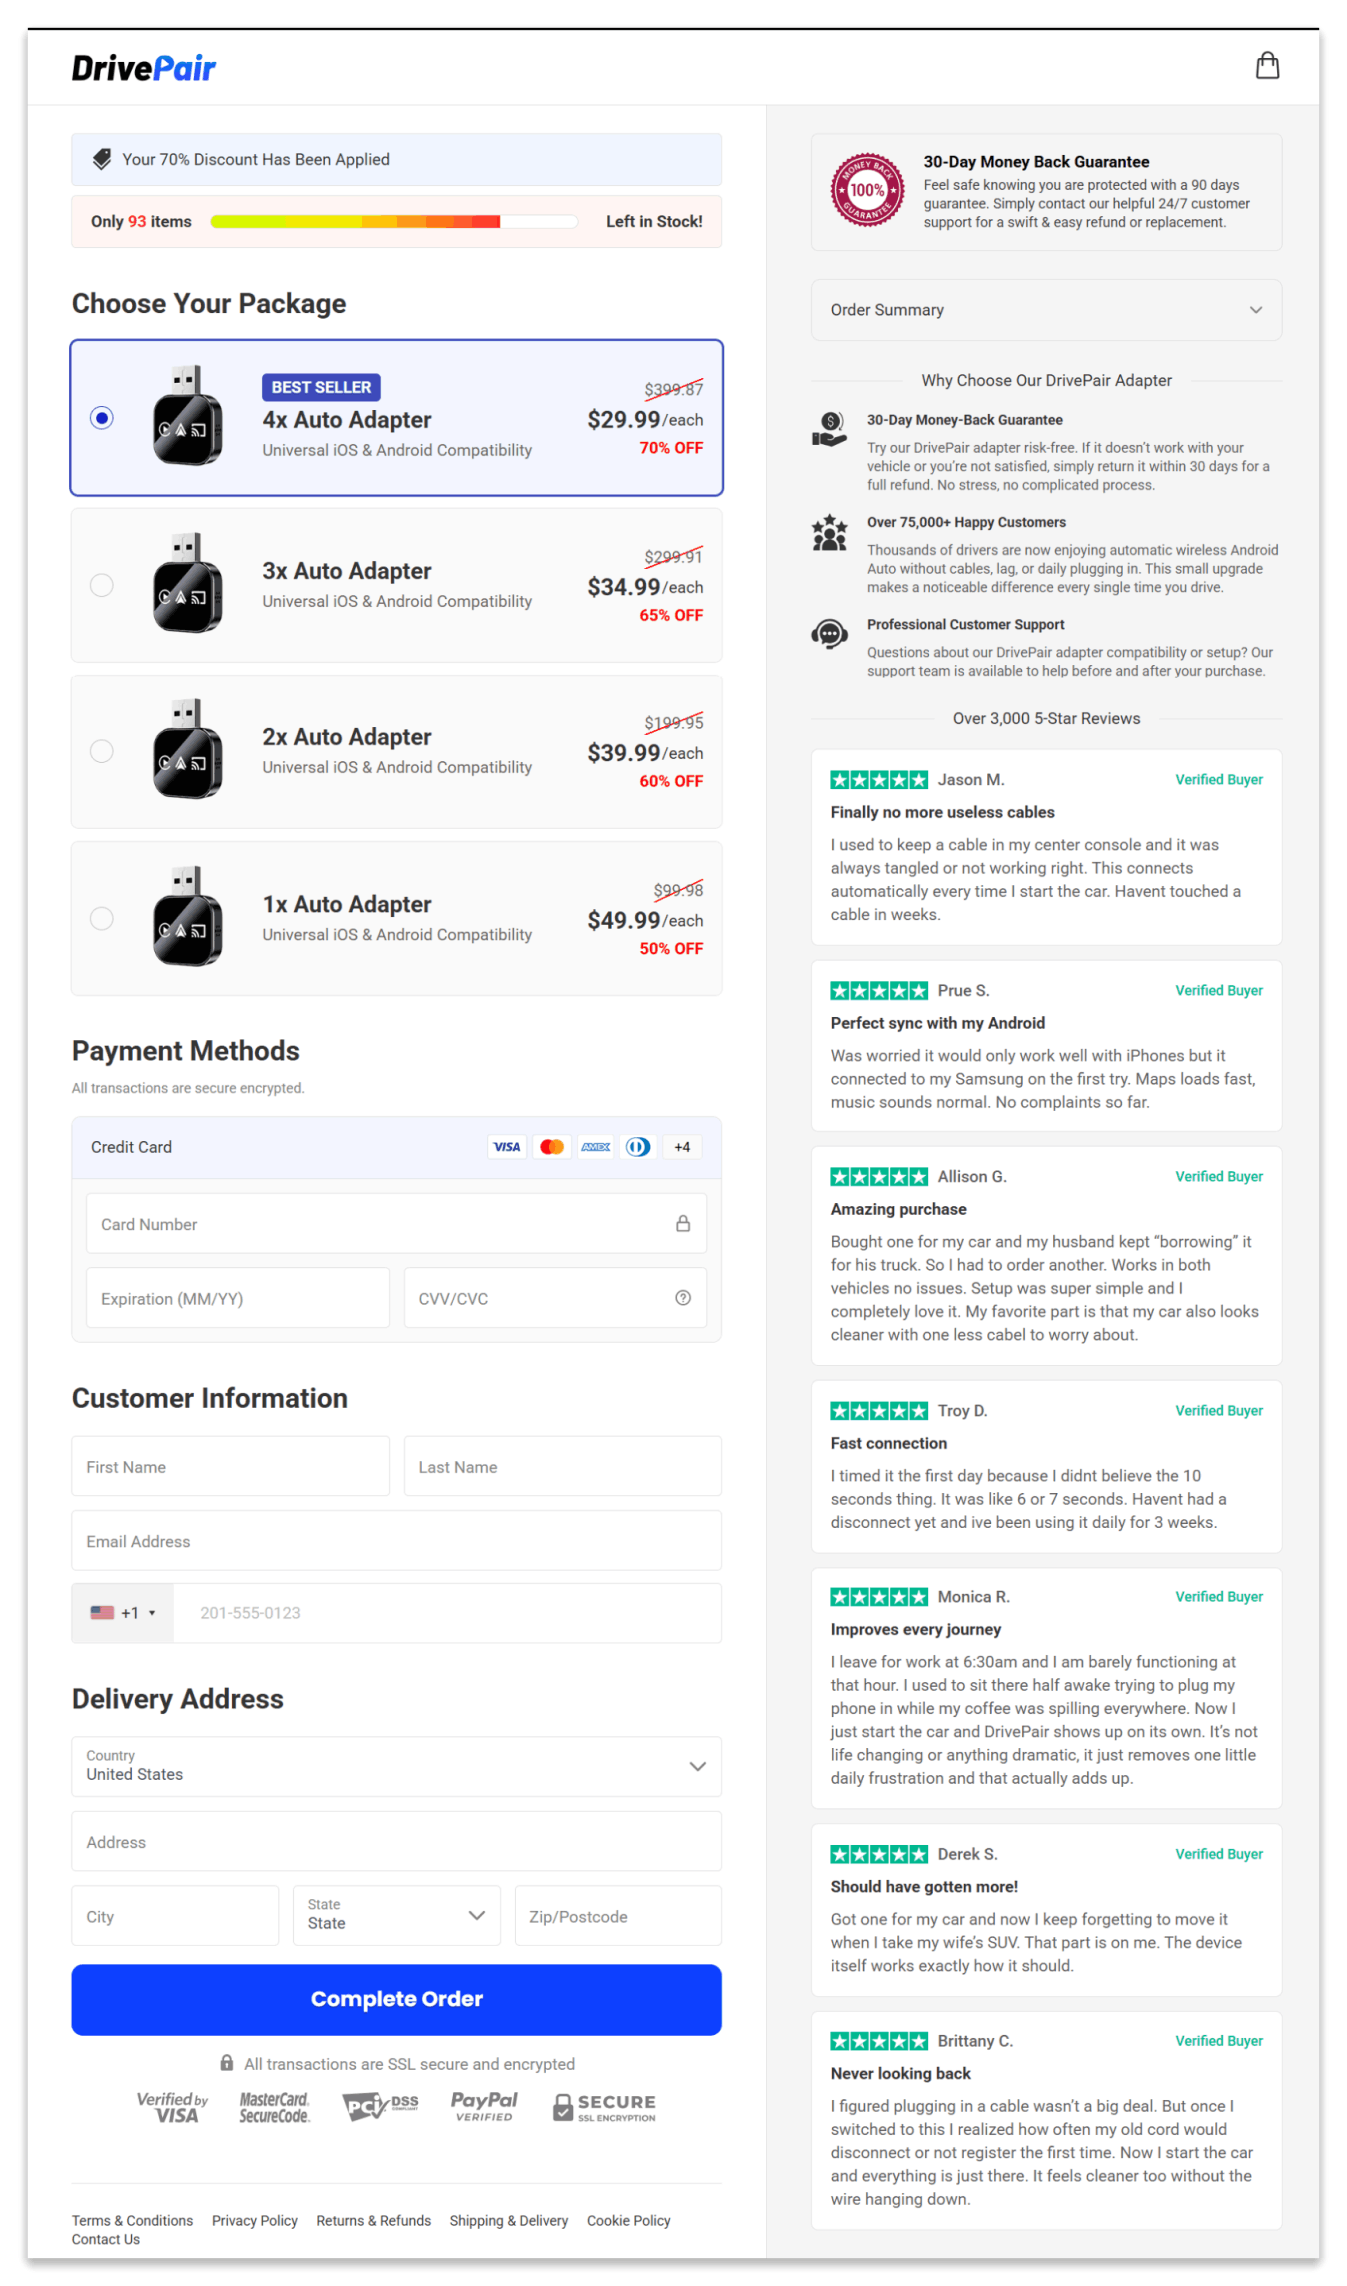
Task: Open Cookie Policy link
Action: pos(629,2220)
